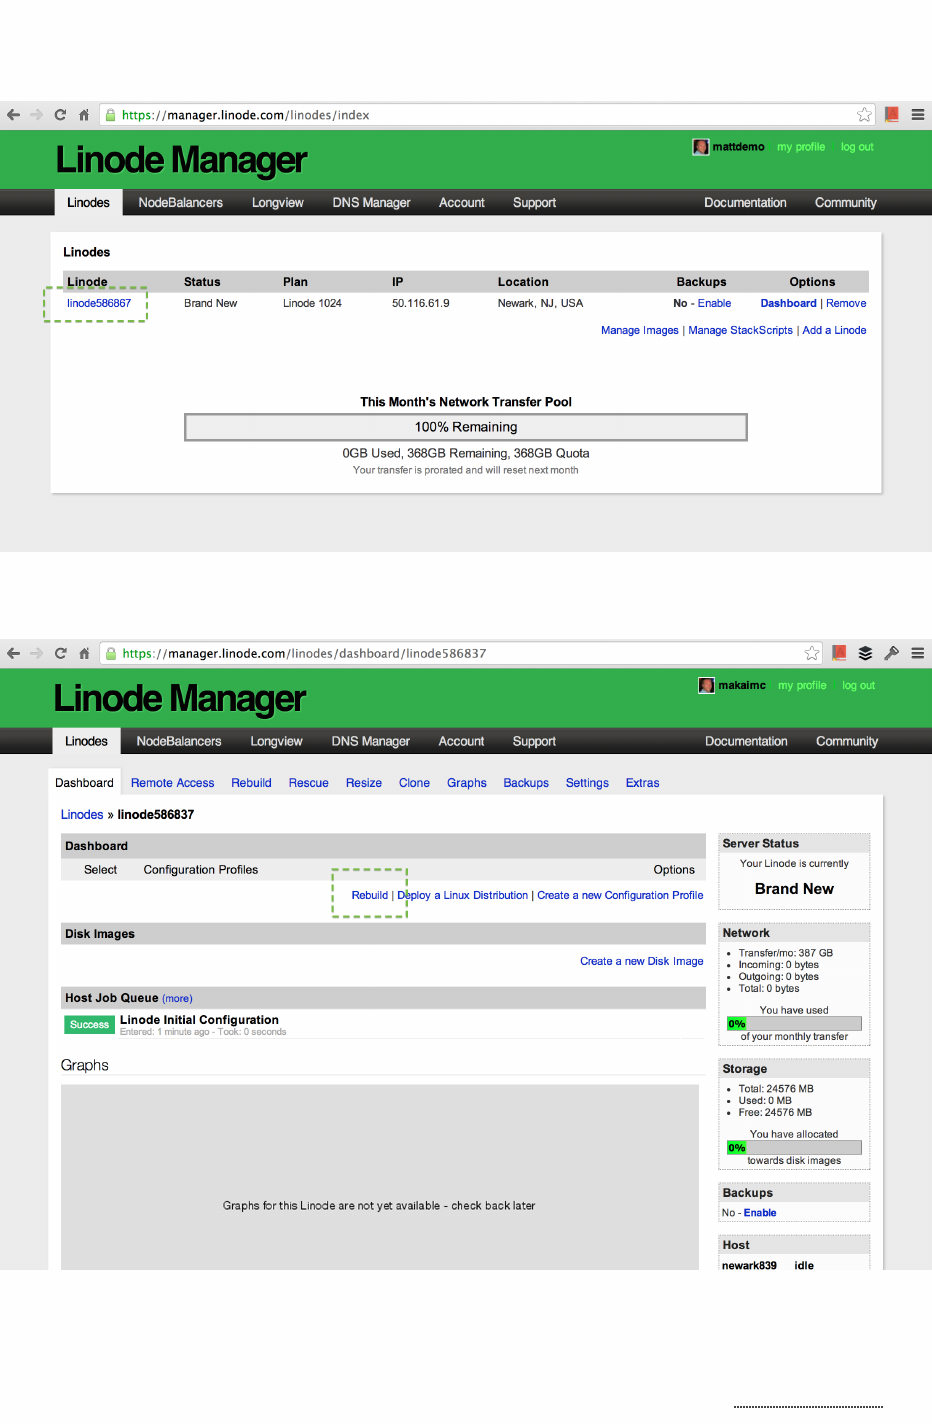Open the Chrome menu in top window
Screen dimensions: 932x1424
click(918, 115)
